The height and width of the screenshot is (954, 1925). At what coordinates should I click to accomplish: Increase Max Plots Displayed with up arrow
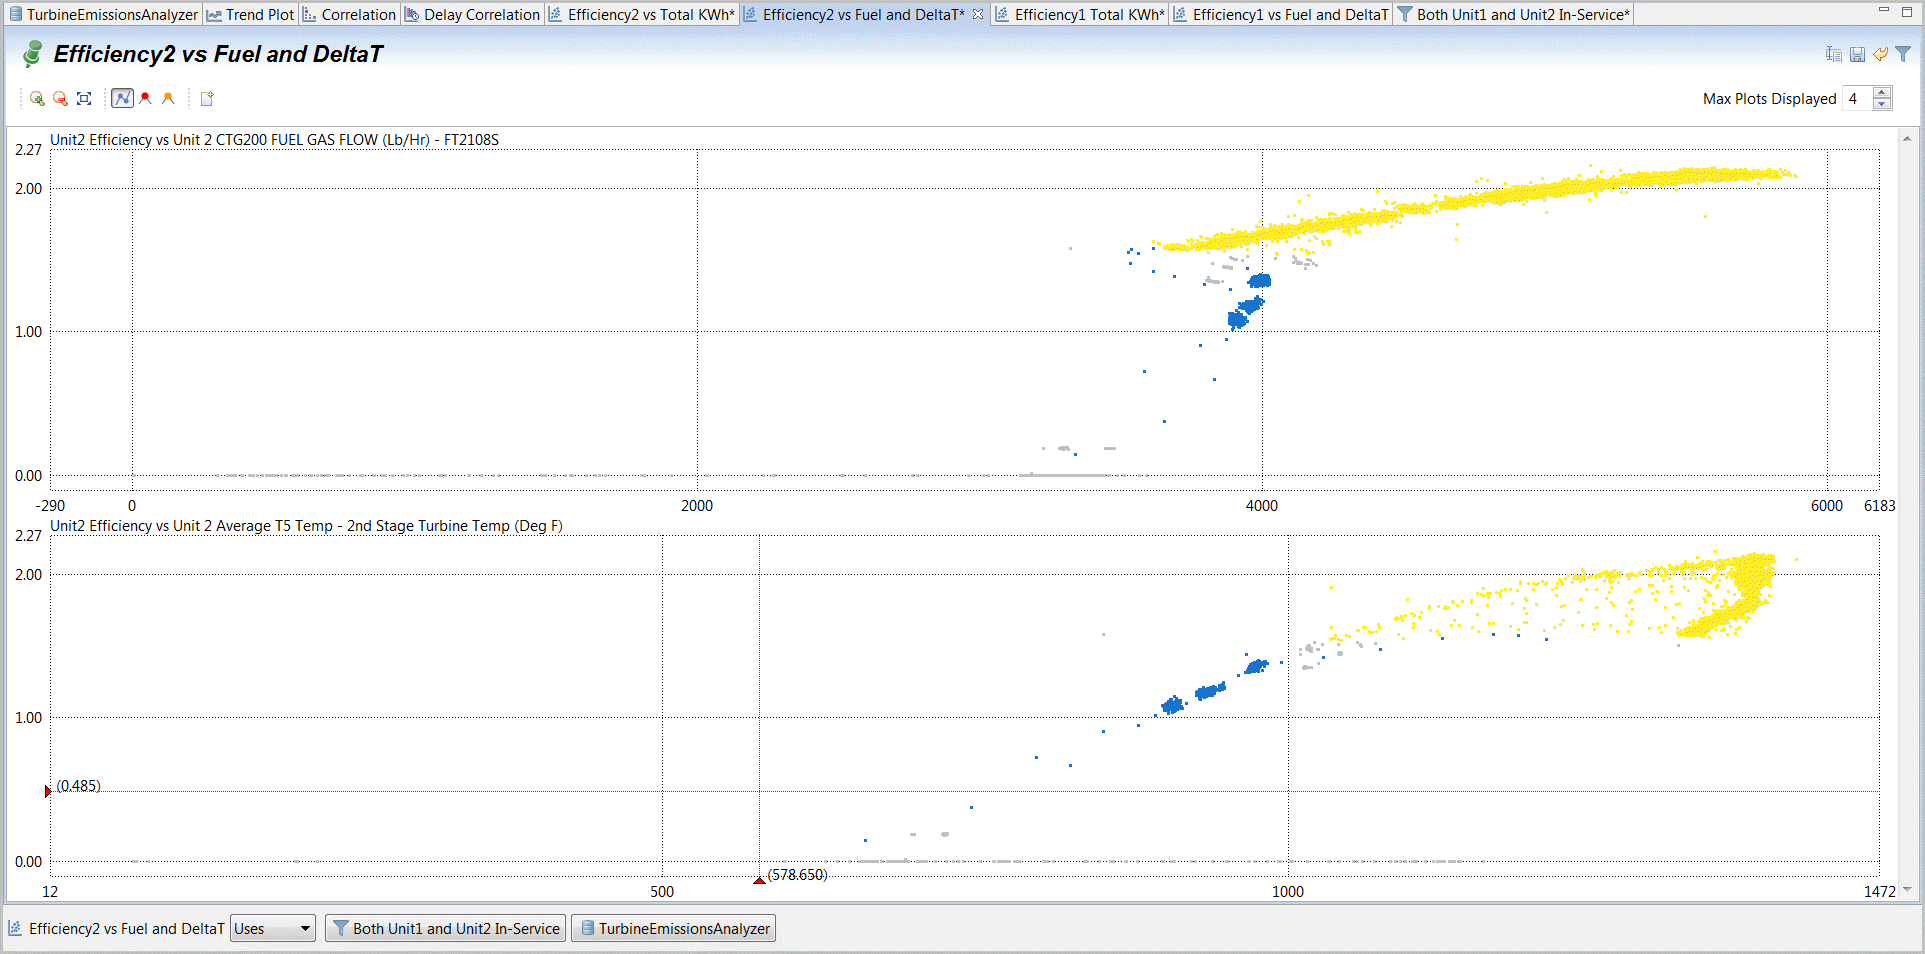coord(1882,93)
